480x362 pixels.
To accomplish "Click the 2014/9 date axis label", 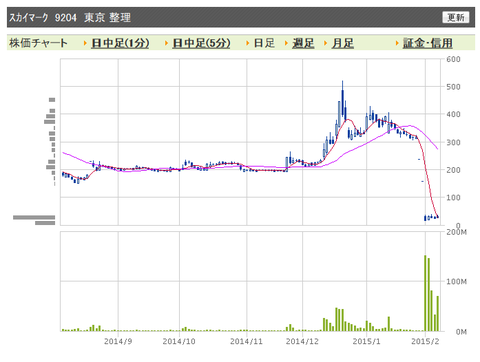I will [x=118, y=341].
